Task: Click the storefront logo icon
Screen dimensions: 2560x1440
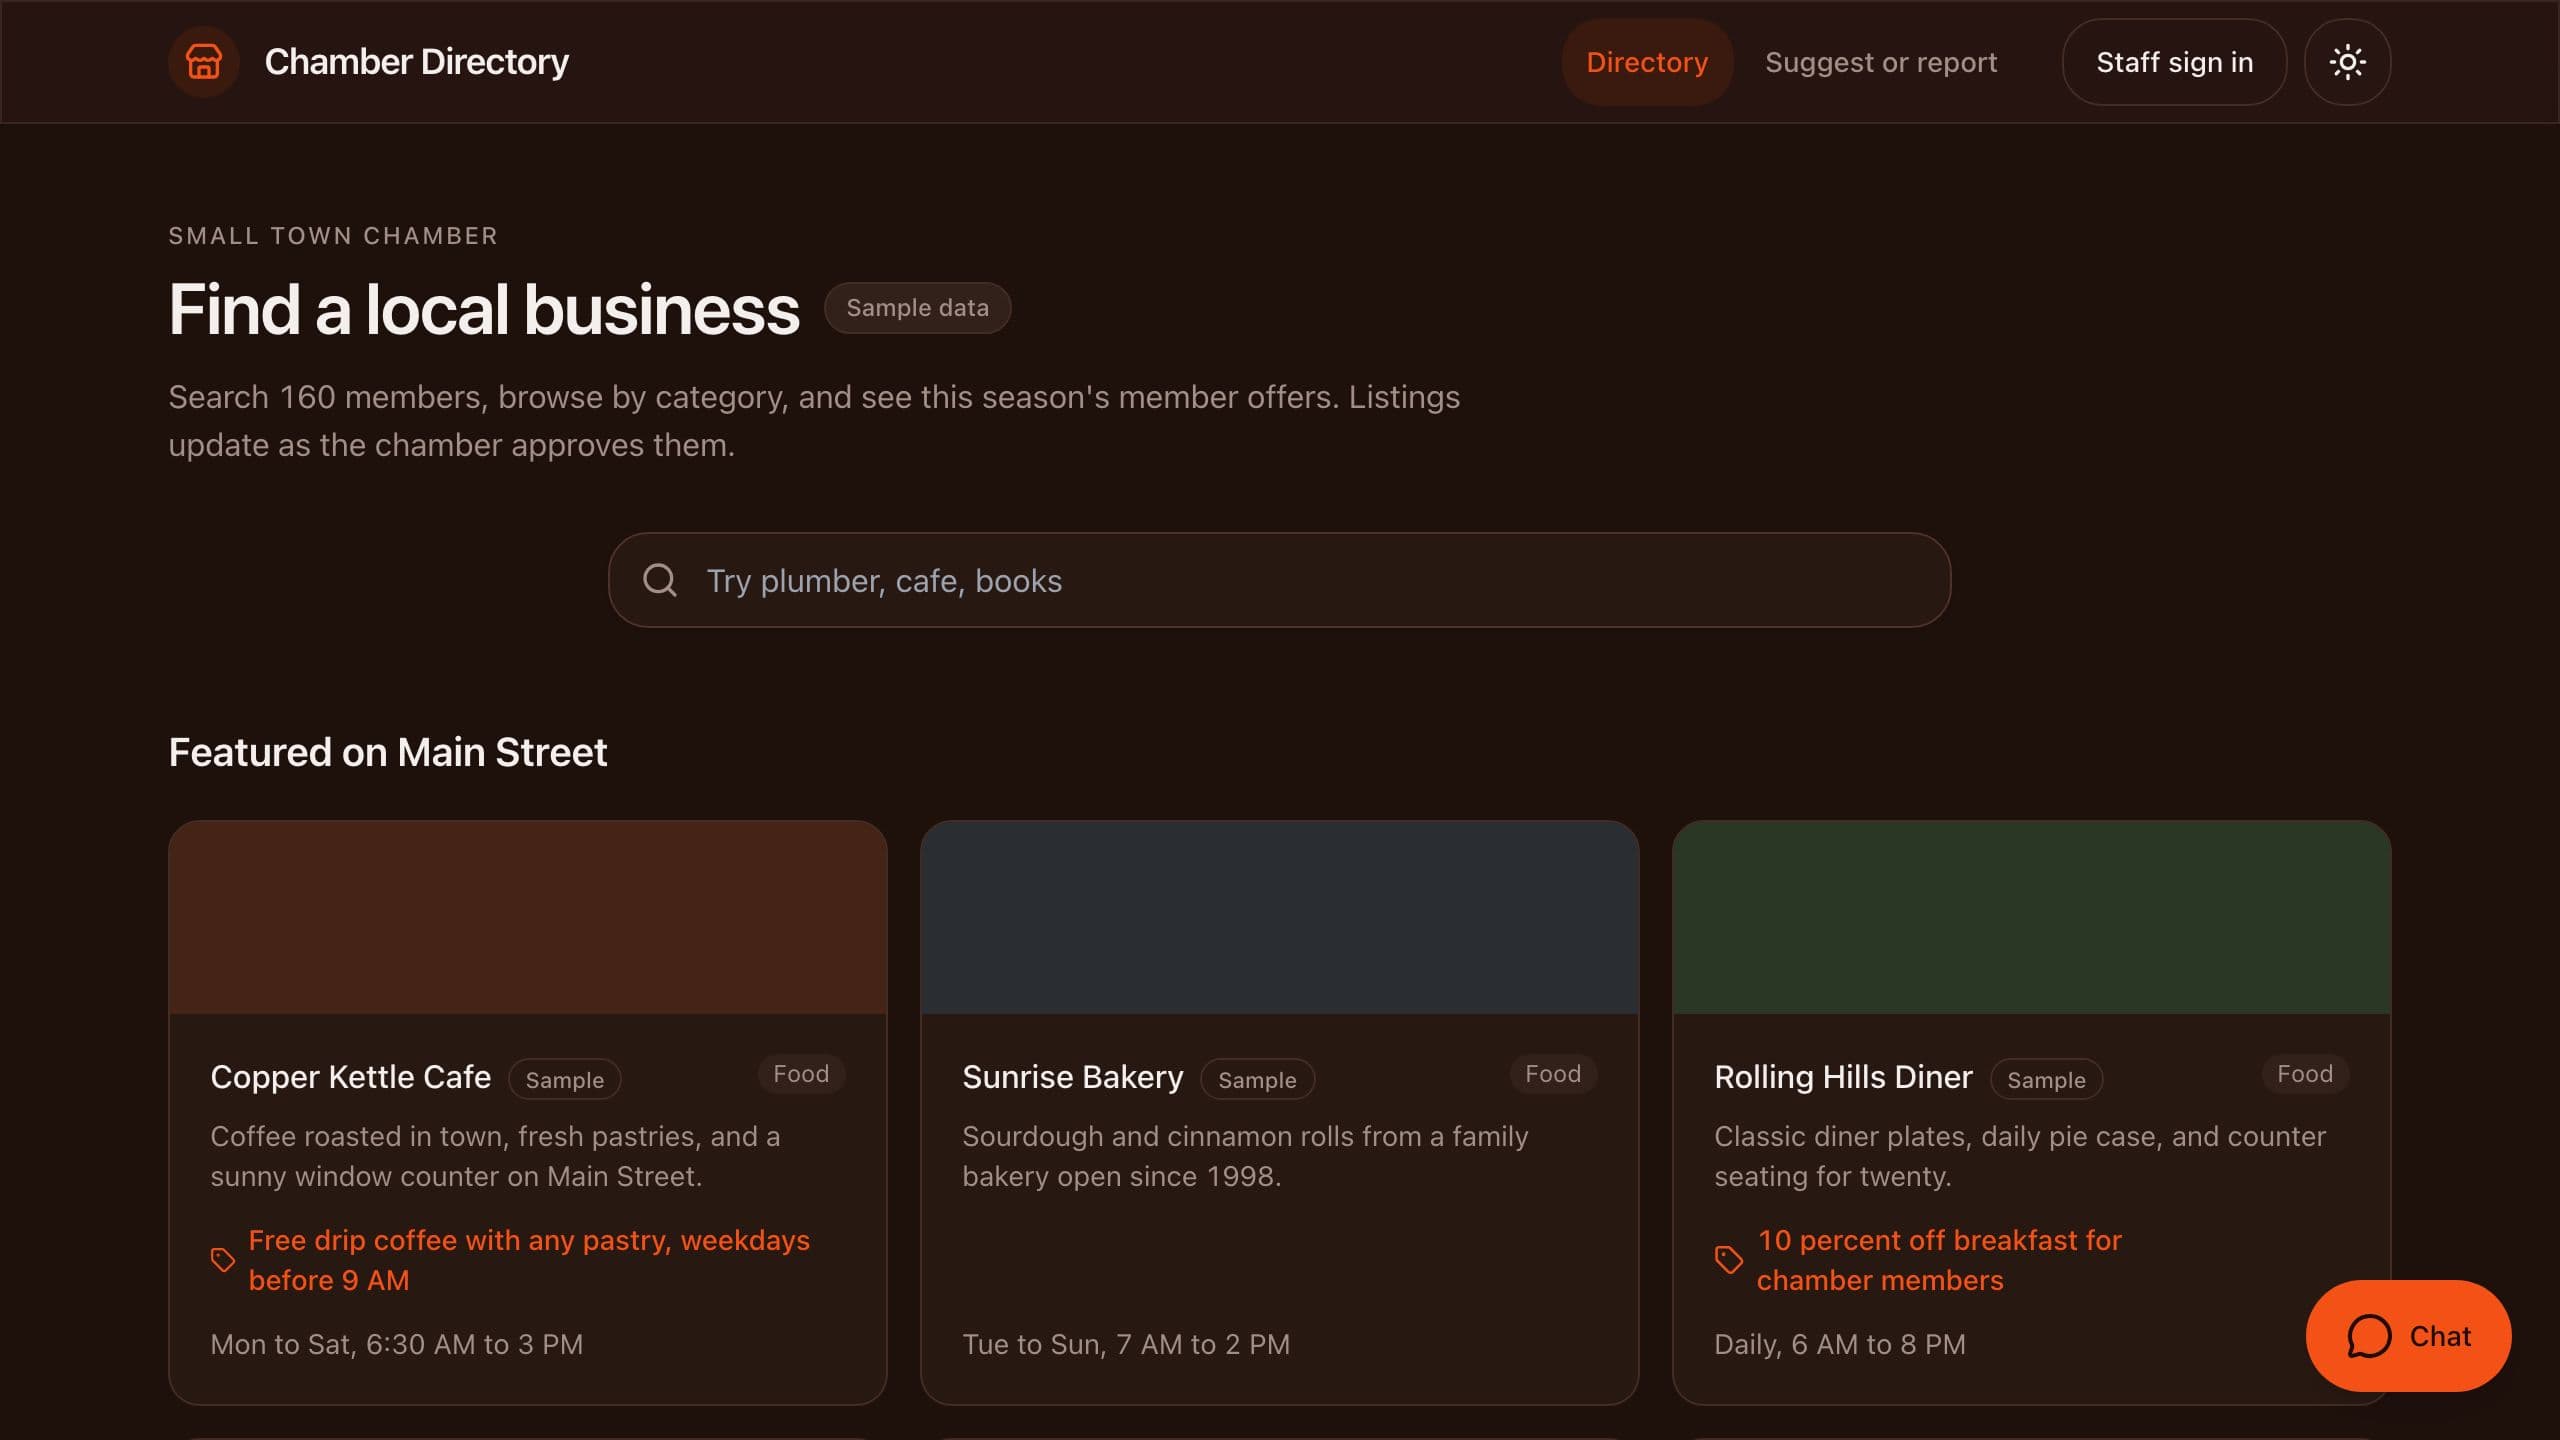Action: pos(204,62)
